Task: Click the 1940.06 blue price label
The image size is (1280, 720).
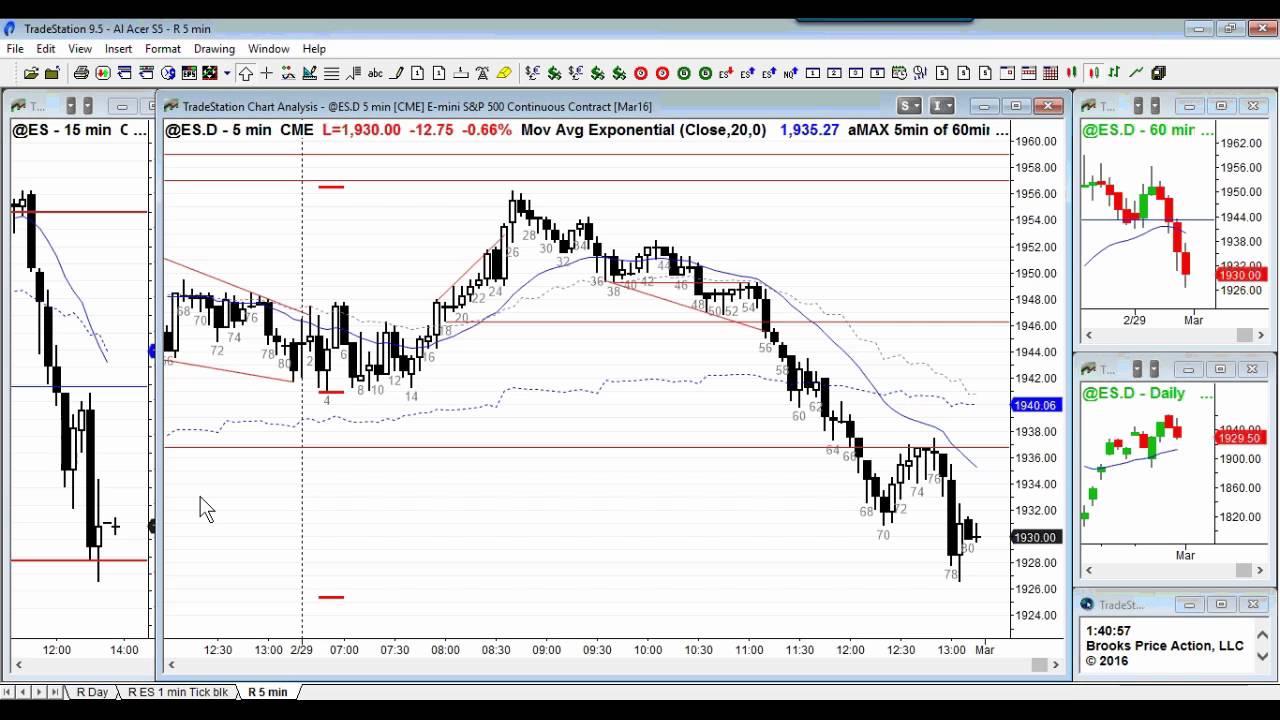Action: [1035, 405]
